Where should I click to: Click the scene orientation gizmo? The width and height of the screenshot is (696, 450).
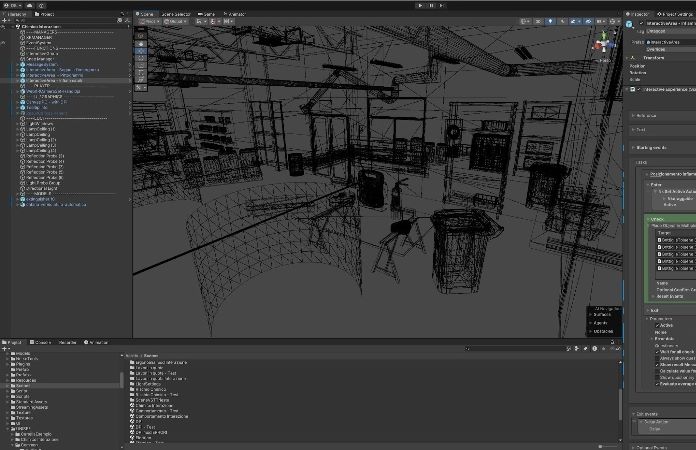pos(606,44)
